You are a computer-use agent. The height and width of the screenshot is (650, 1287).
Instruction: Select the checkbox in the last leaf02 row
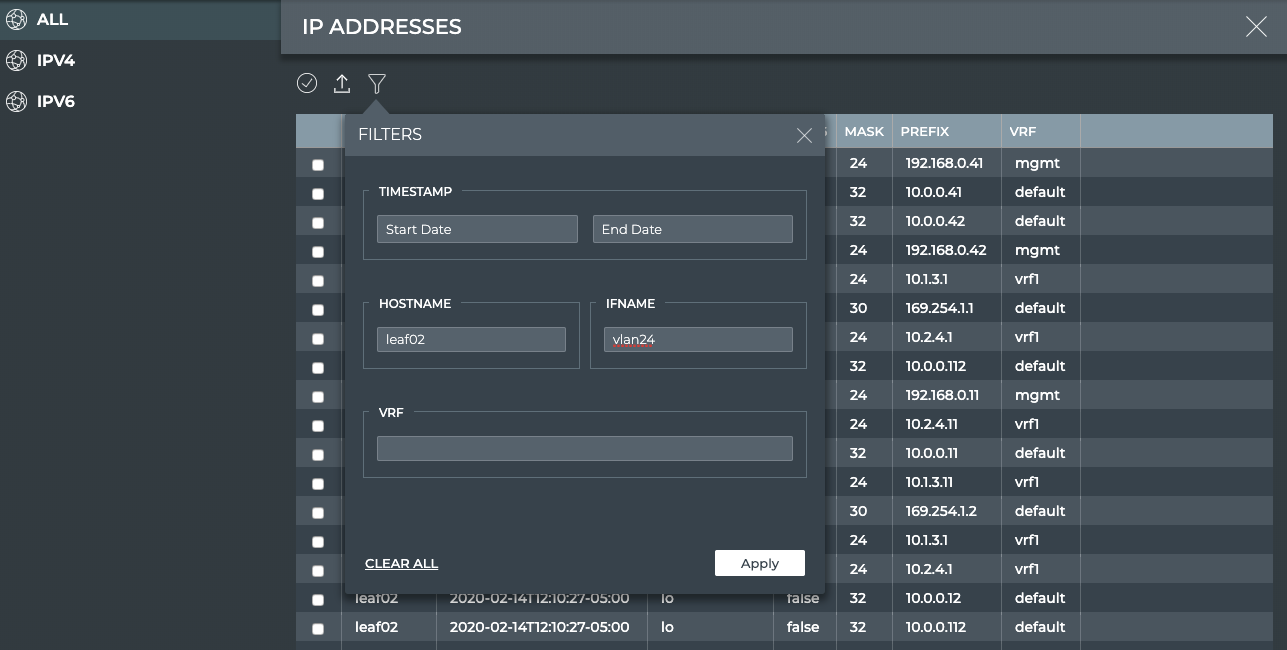pos(318,629)
